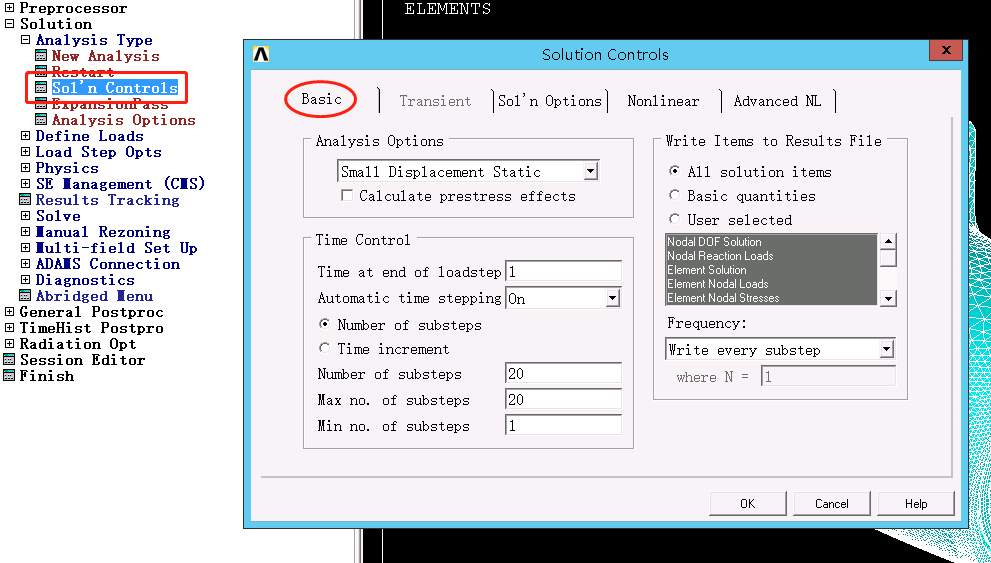The height and width of the screenshot is (563, 991).
Task: Open Automatic time stepping dropdown
Action: click(612, 298)
